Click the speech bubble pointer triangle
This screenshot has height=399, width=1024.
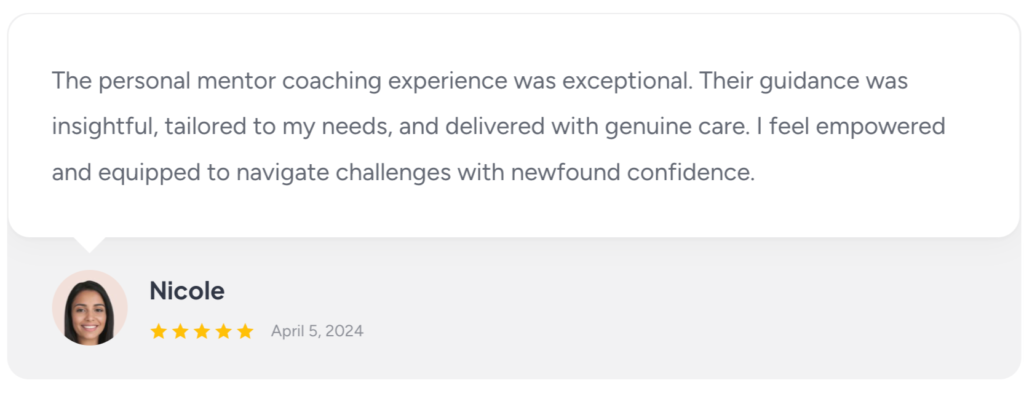click(x=89, y=245)
